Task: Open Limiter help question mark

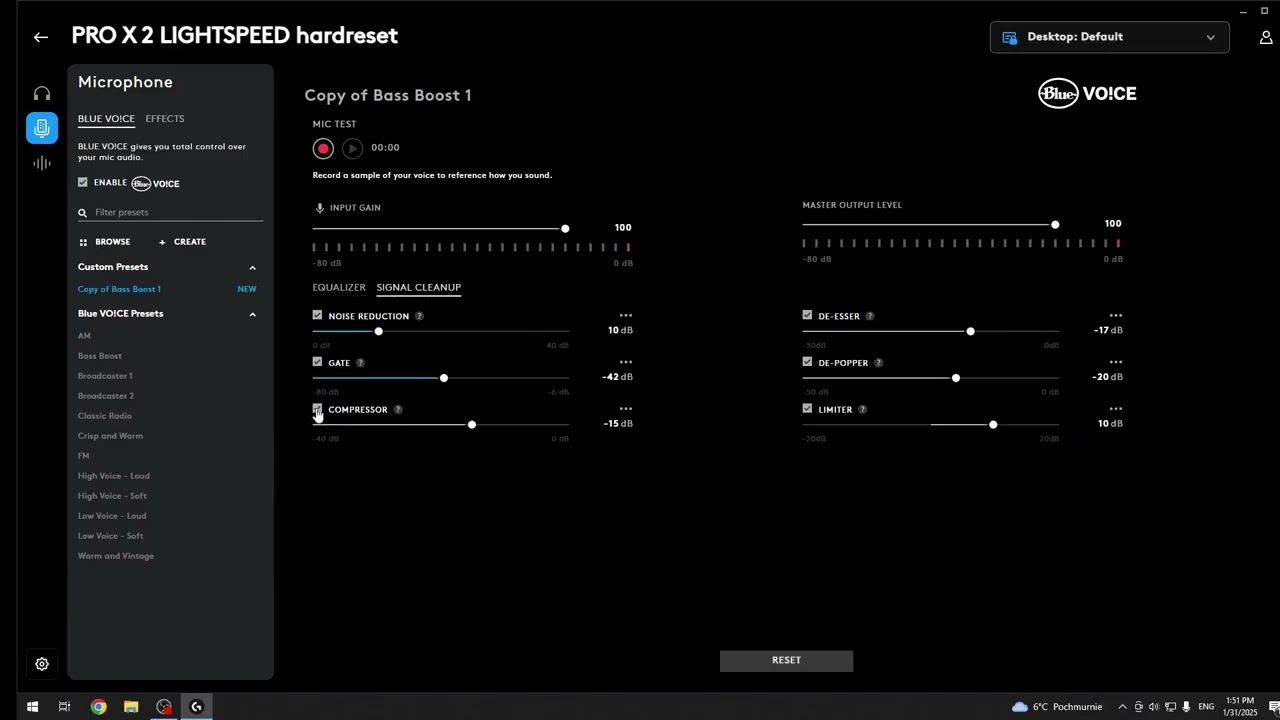Action: (862, 410)
